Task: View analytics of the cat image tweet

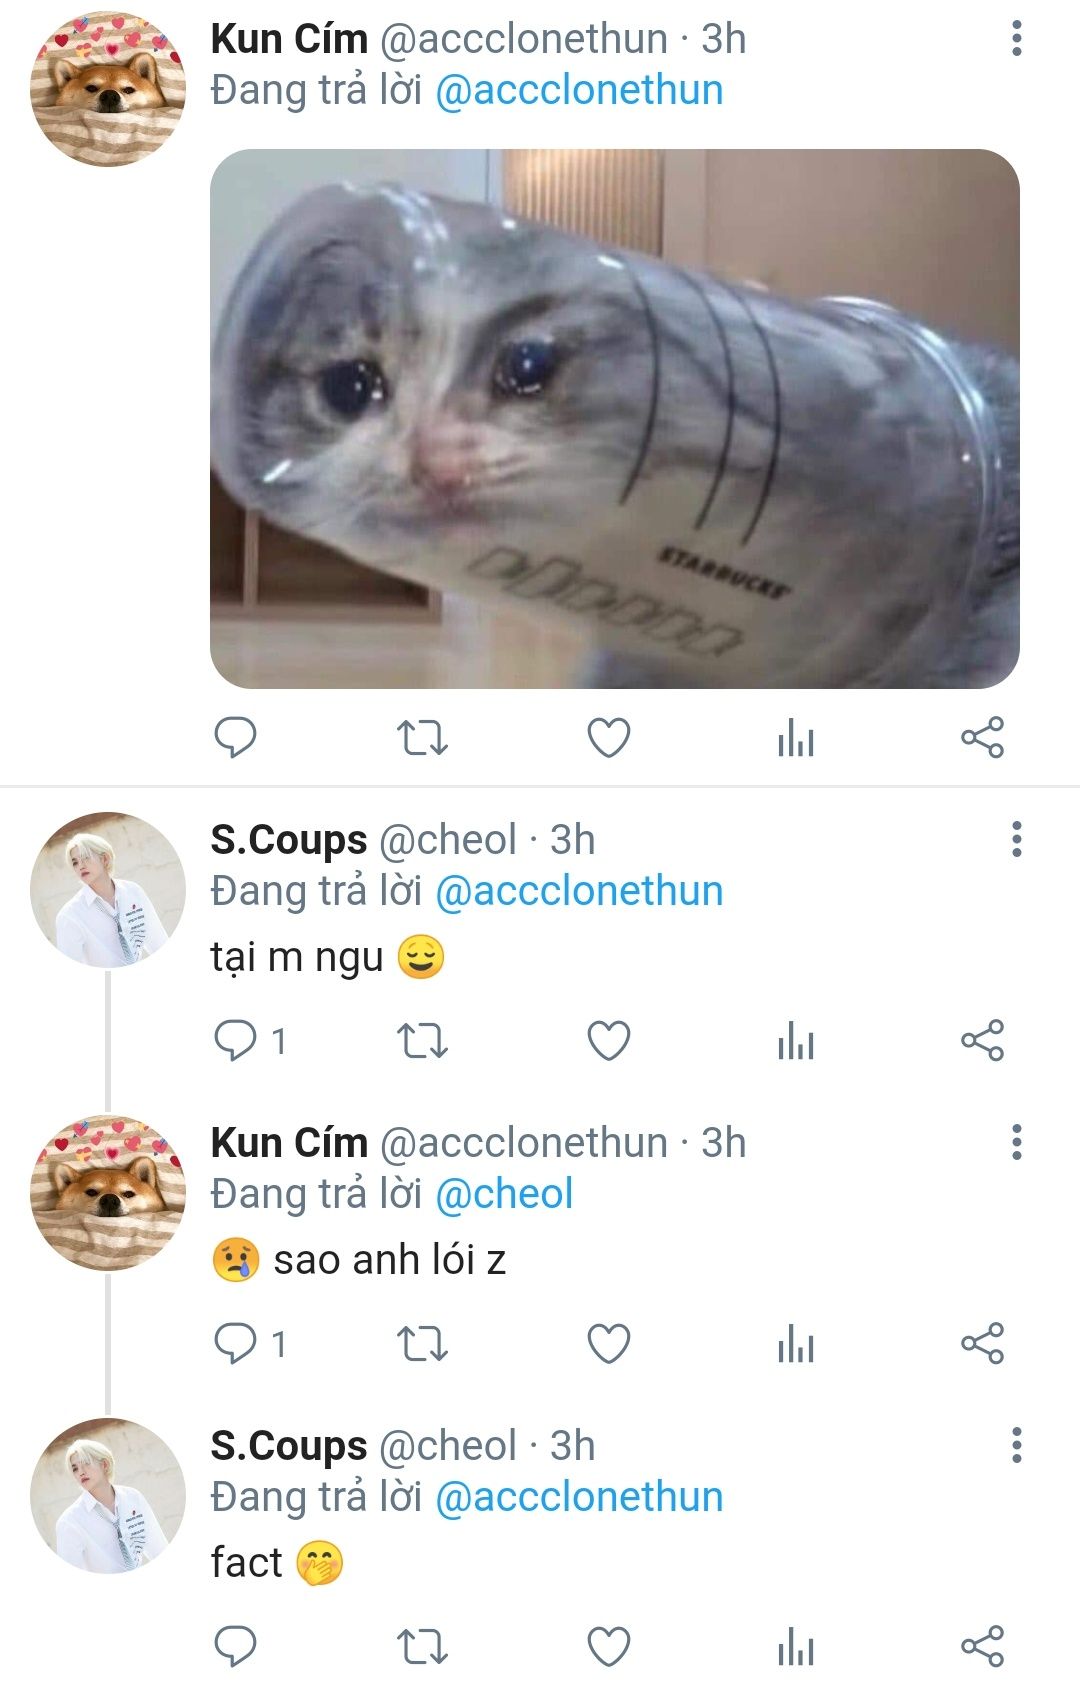Action: coord(796,740)
